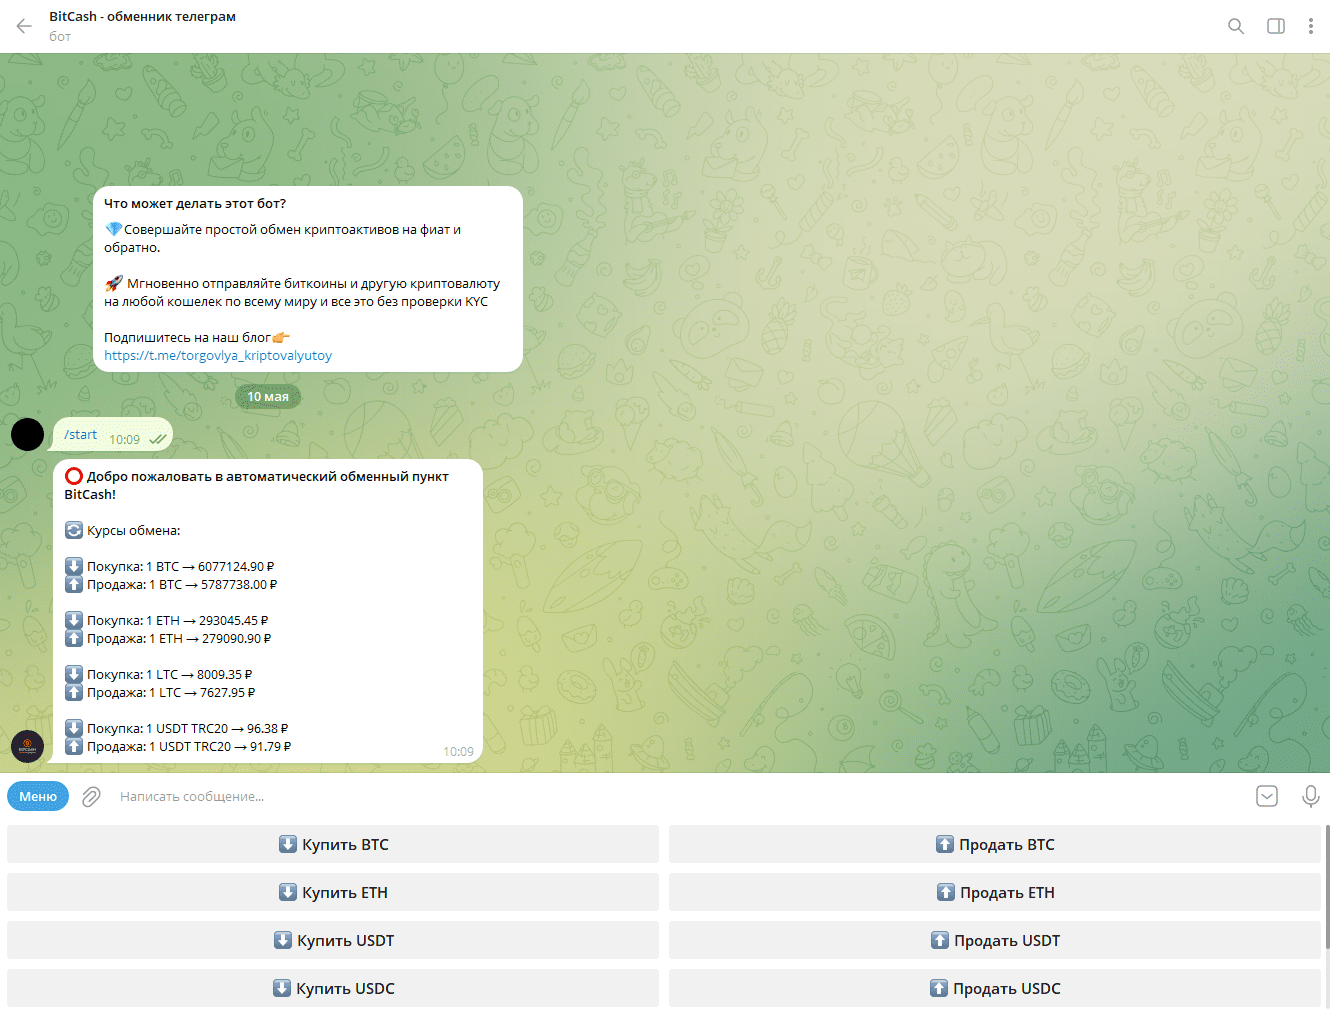This screenshot has width=1330, height=1013.
Task: Click the 10 мая date badge
Action: [268, 396]
